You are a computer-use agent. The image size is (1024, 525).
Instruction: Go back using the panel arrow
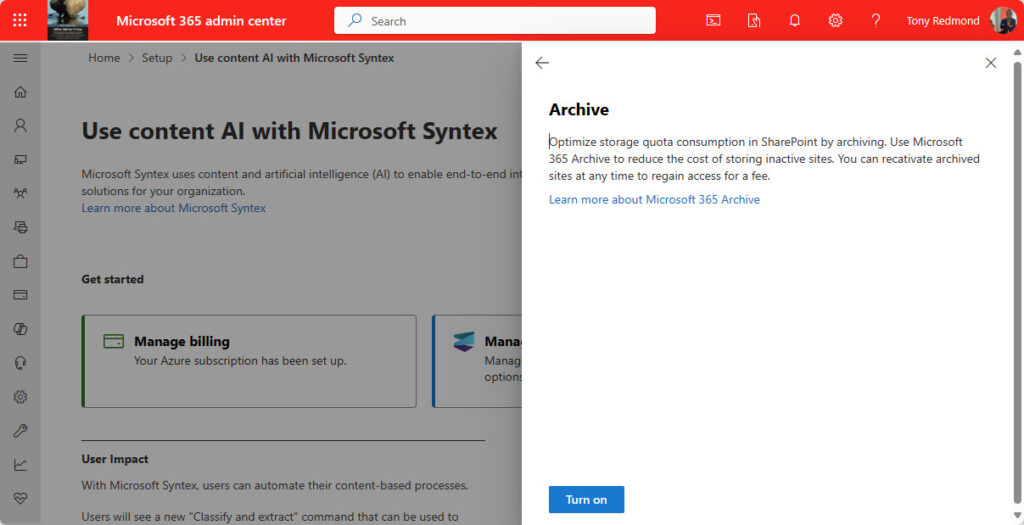pyautogui.click(x=542, y=63)
